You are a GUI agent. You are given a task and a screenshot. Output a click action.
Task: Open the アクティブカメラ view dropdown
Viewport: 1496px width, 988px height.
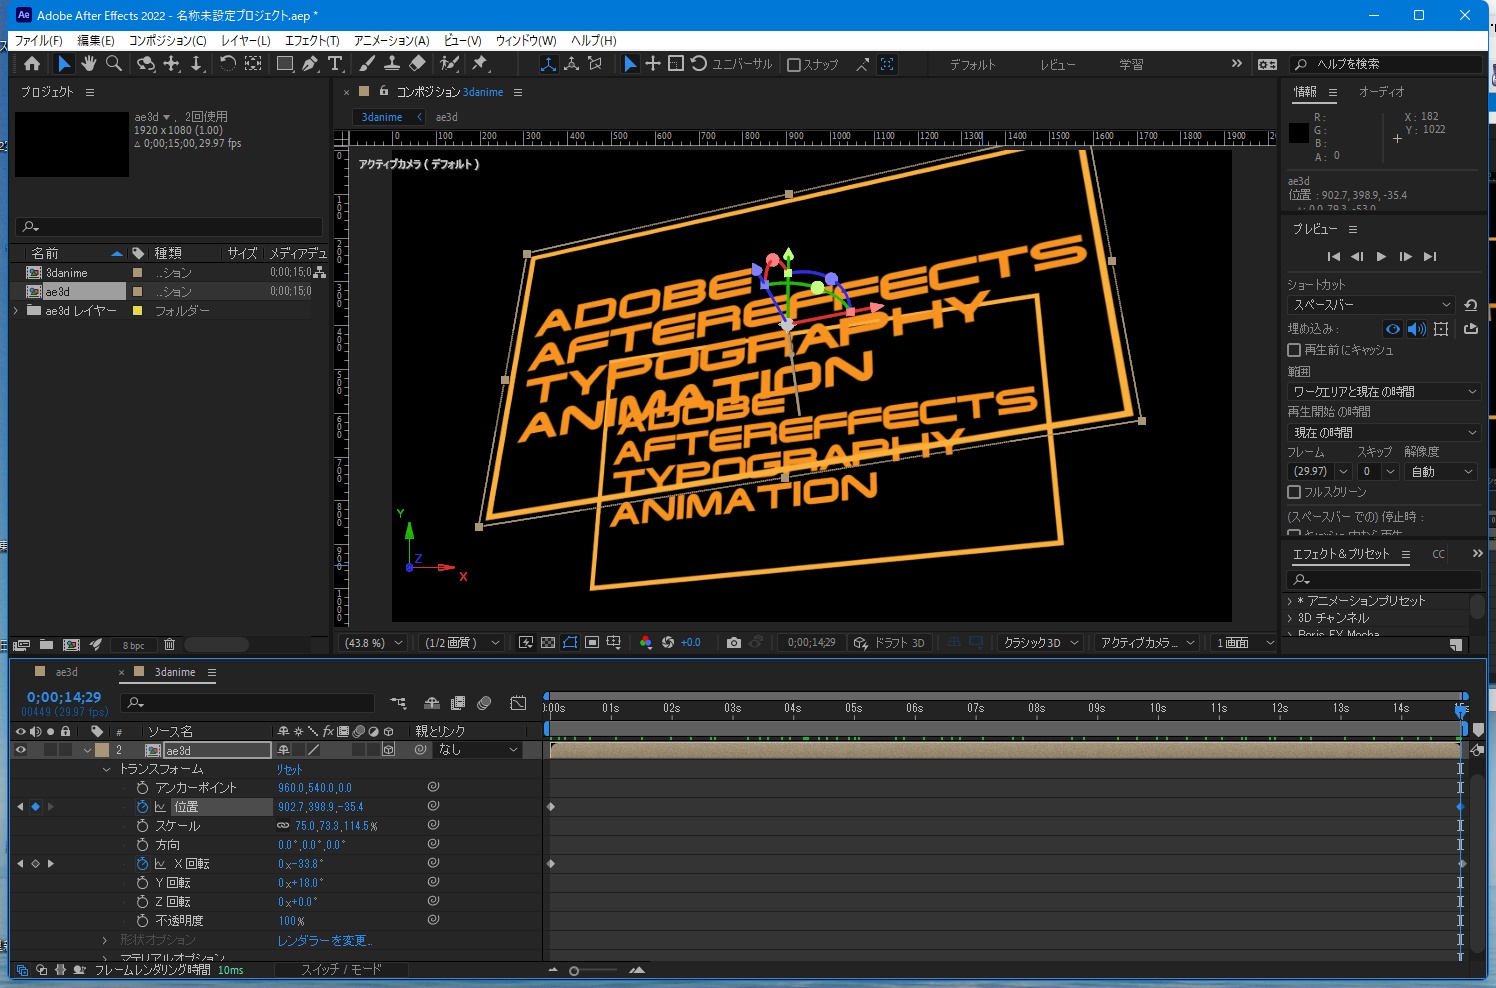1147,643
